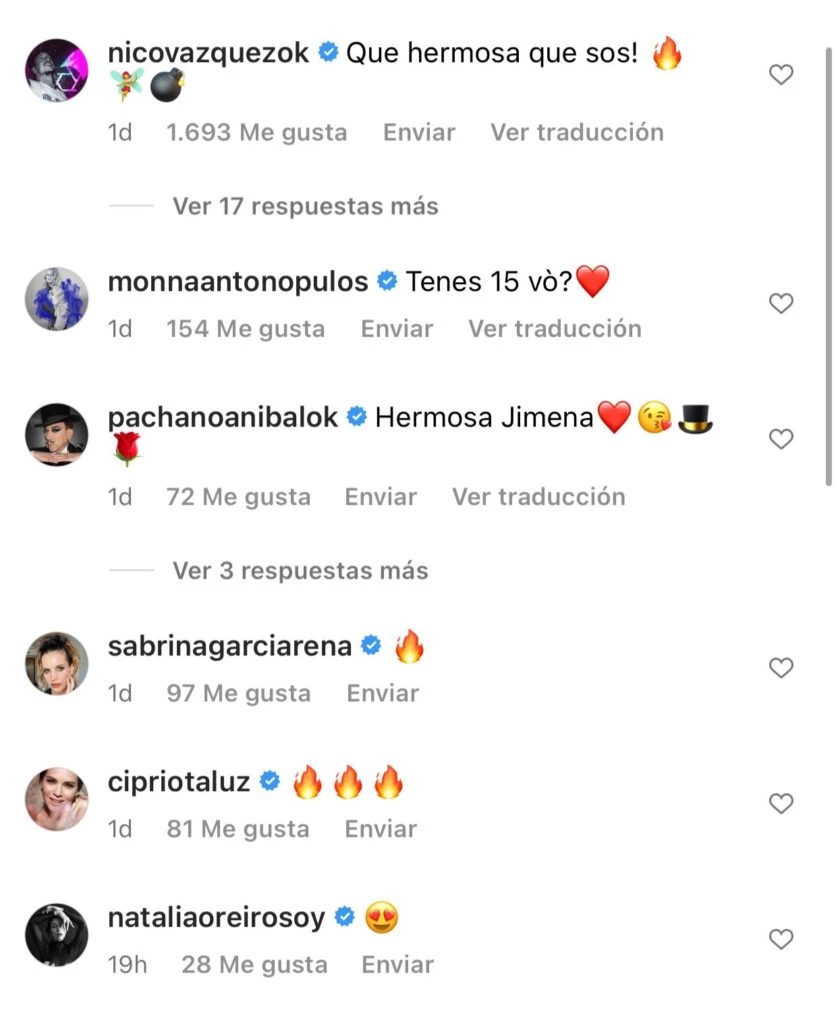The image size is (838, 1024).
Task: Tap cipriotaluz's avatar
Action: coord(57,799)
